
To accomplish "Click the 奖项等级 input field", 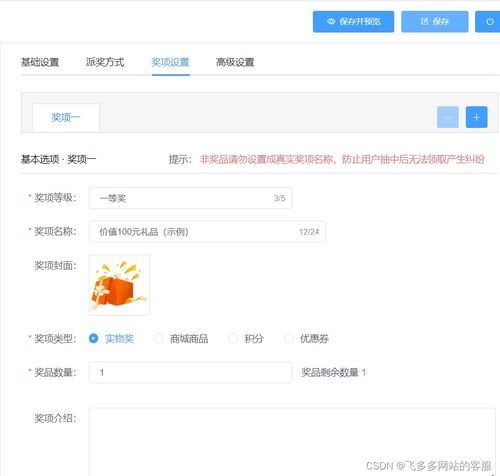I will tap(191, 198).
